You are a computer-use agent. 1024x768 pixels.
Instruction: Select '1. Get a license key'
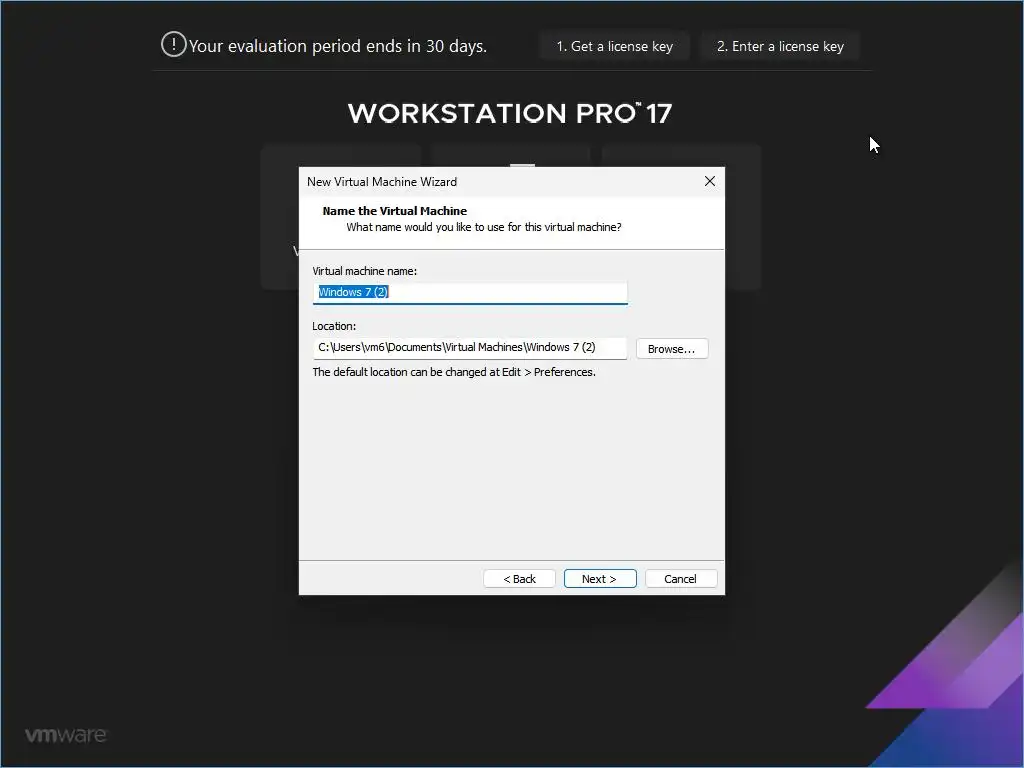[615, 46]
